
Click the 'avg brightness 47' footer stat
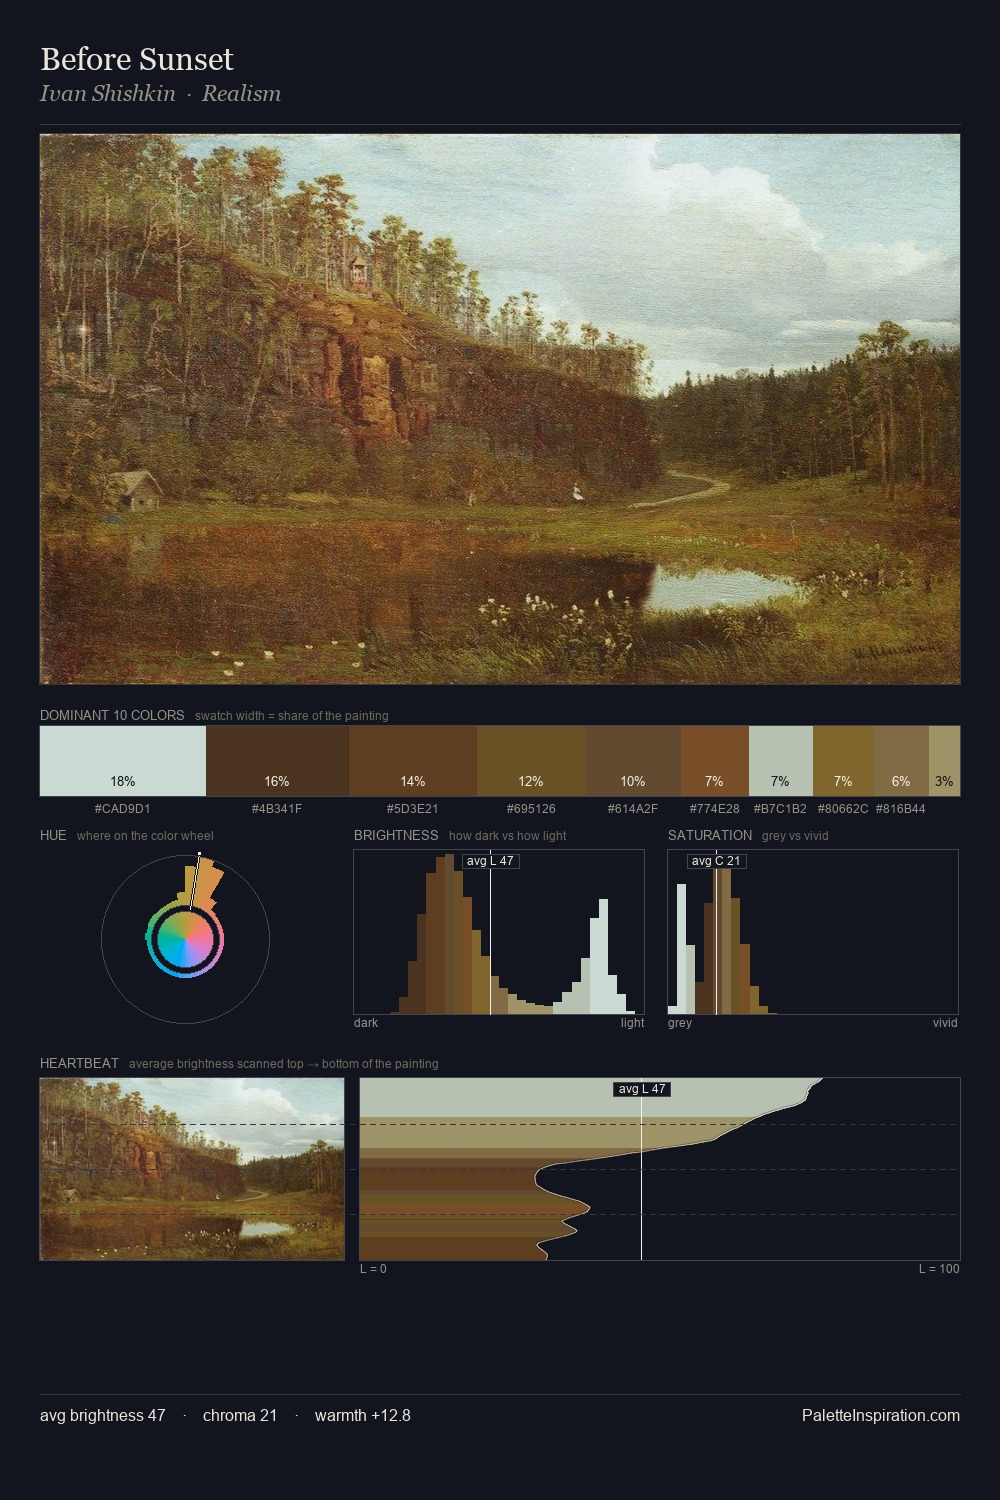103,1415
